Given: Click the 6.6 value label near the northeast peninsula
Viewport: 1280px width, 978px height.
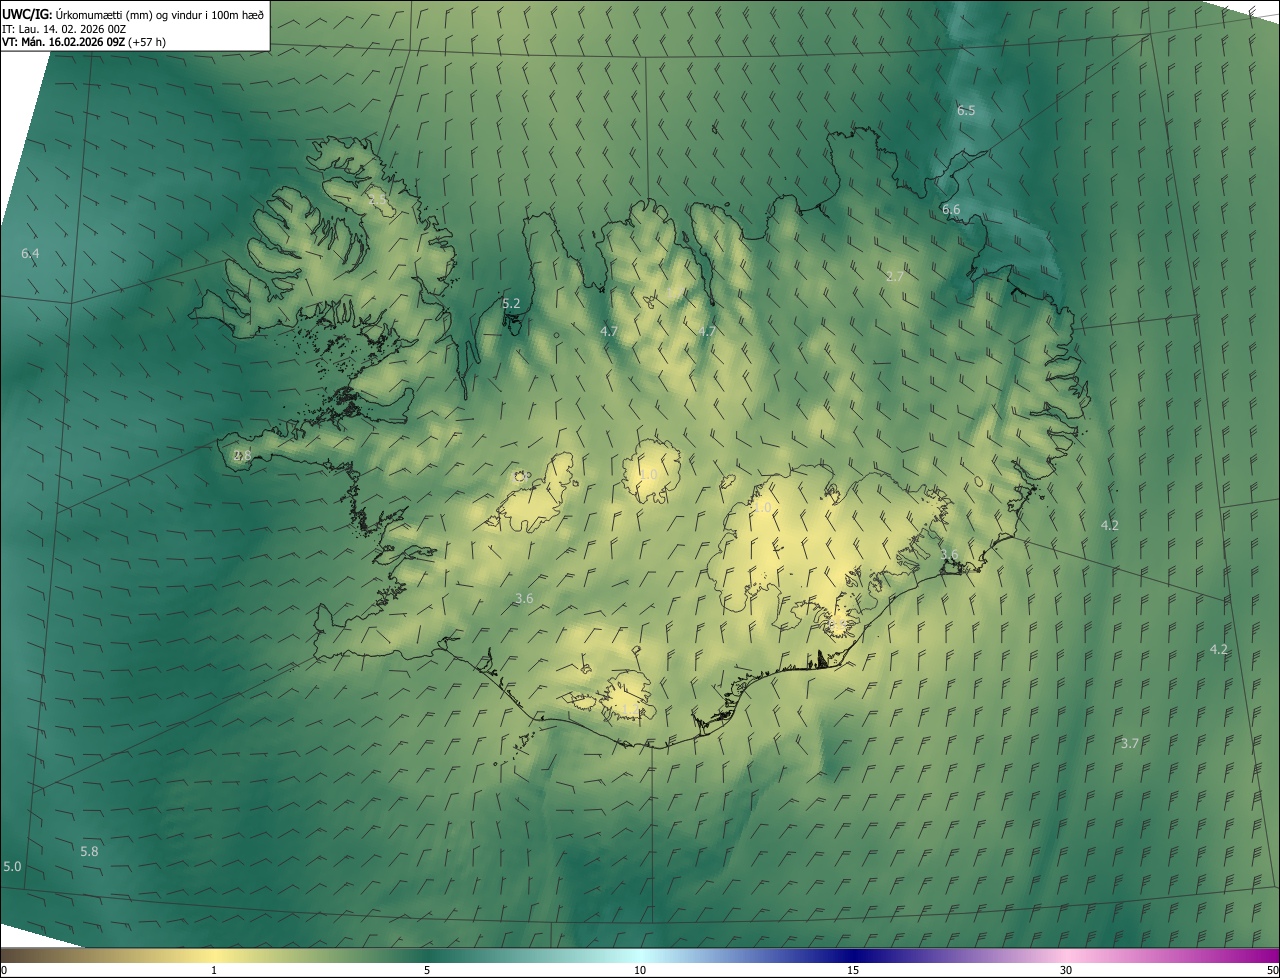Looking at the screenshot, I should point(951,210).
